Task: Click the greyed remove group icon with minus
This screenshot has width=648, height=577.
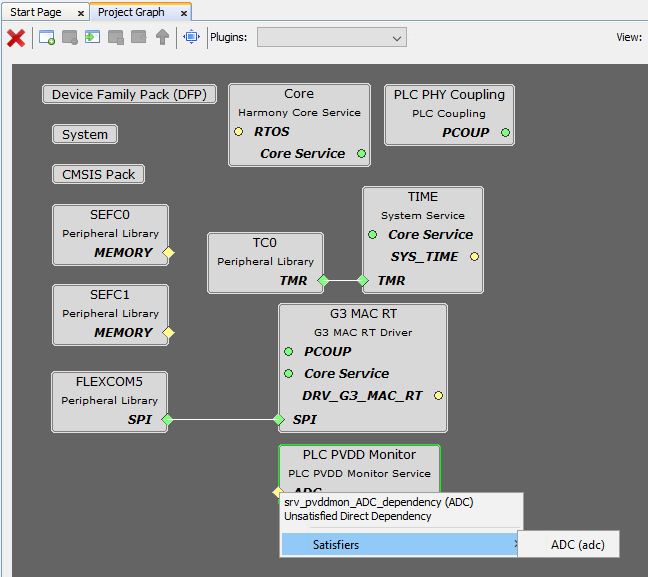Action: (70, 38)
